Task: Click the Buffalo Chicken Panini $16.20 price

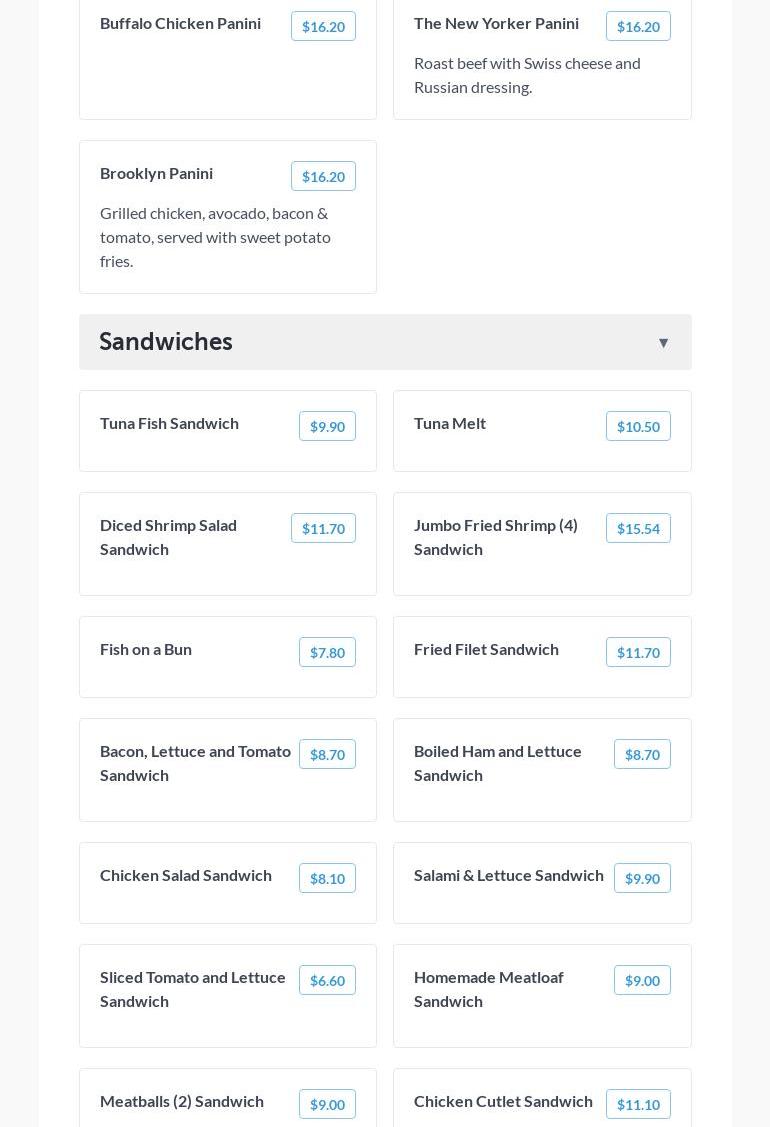Action: [x=323, y=27]
